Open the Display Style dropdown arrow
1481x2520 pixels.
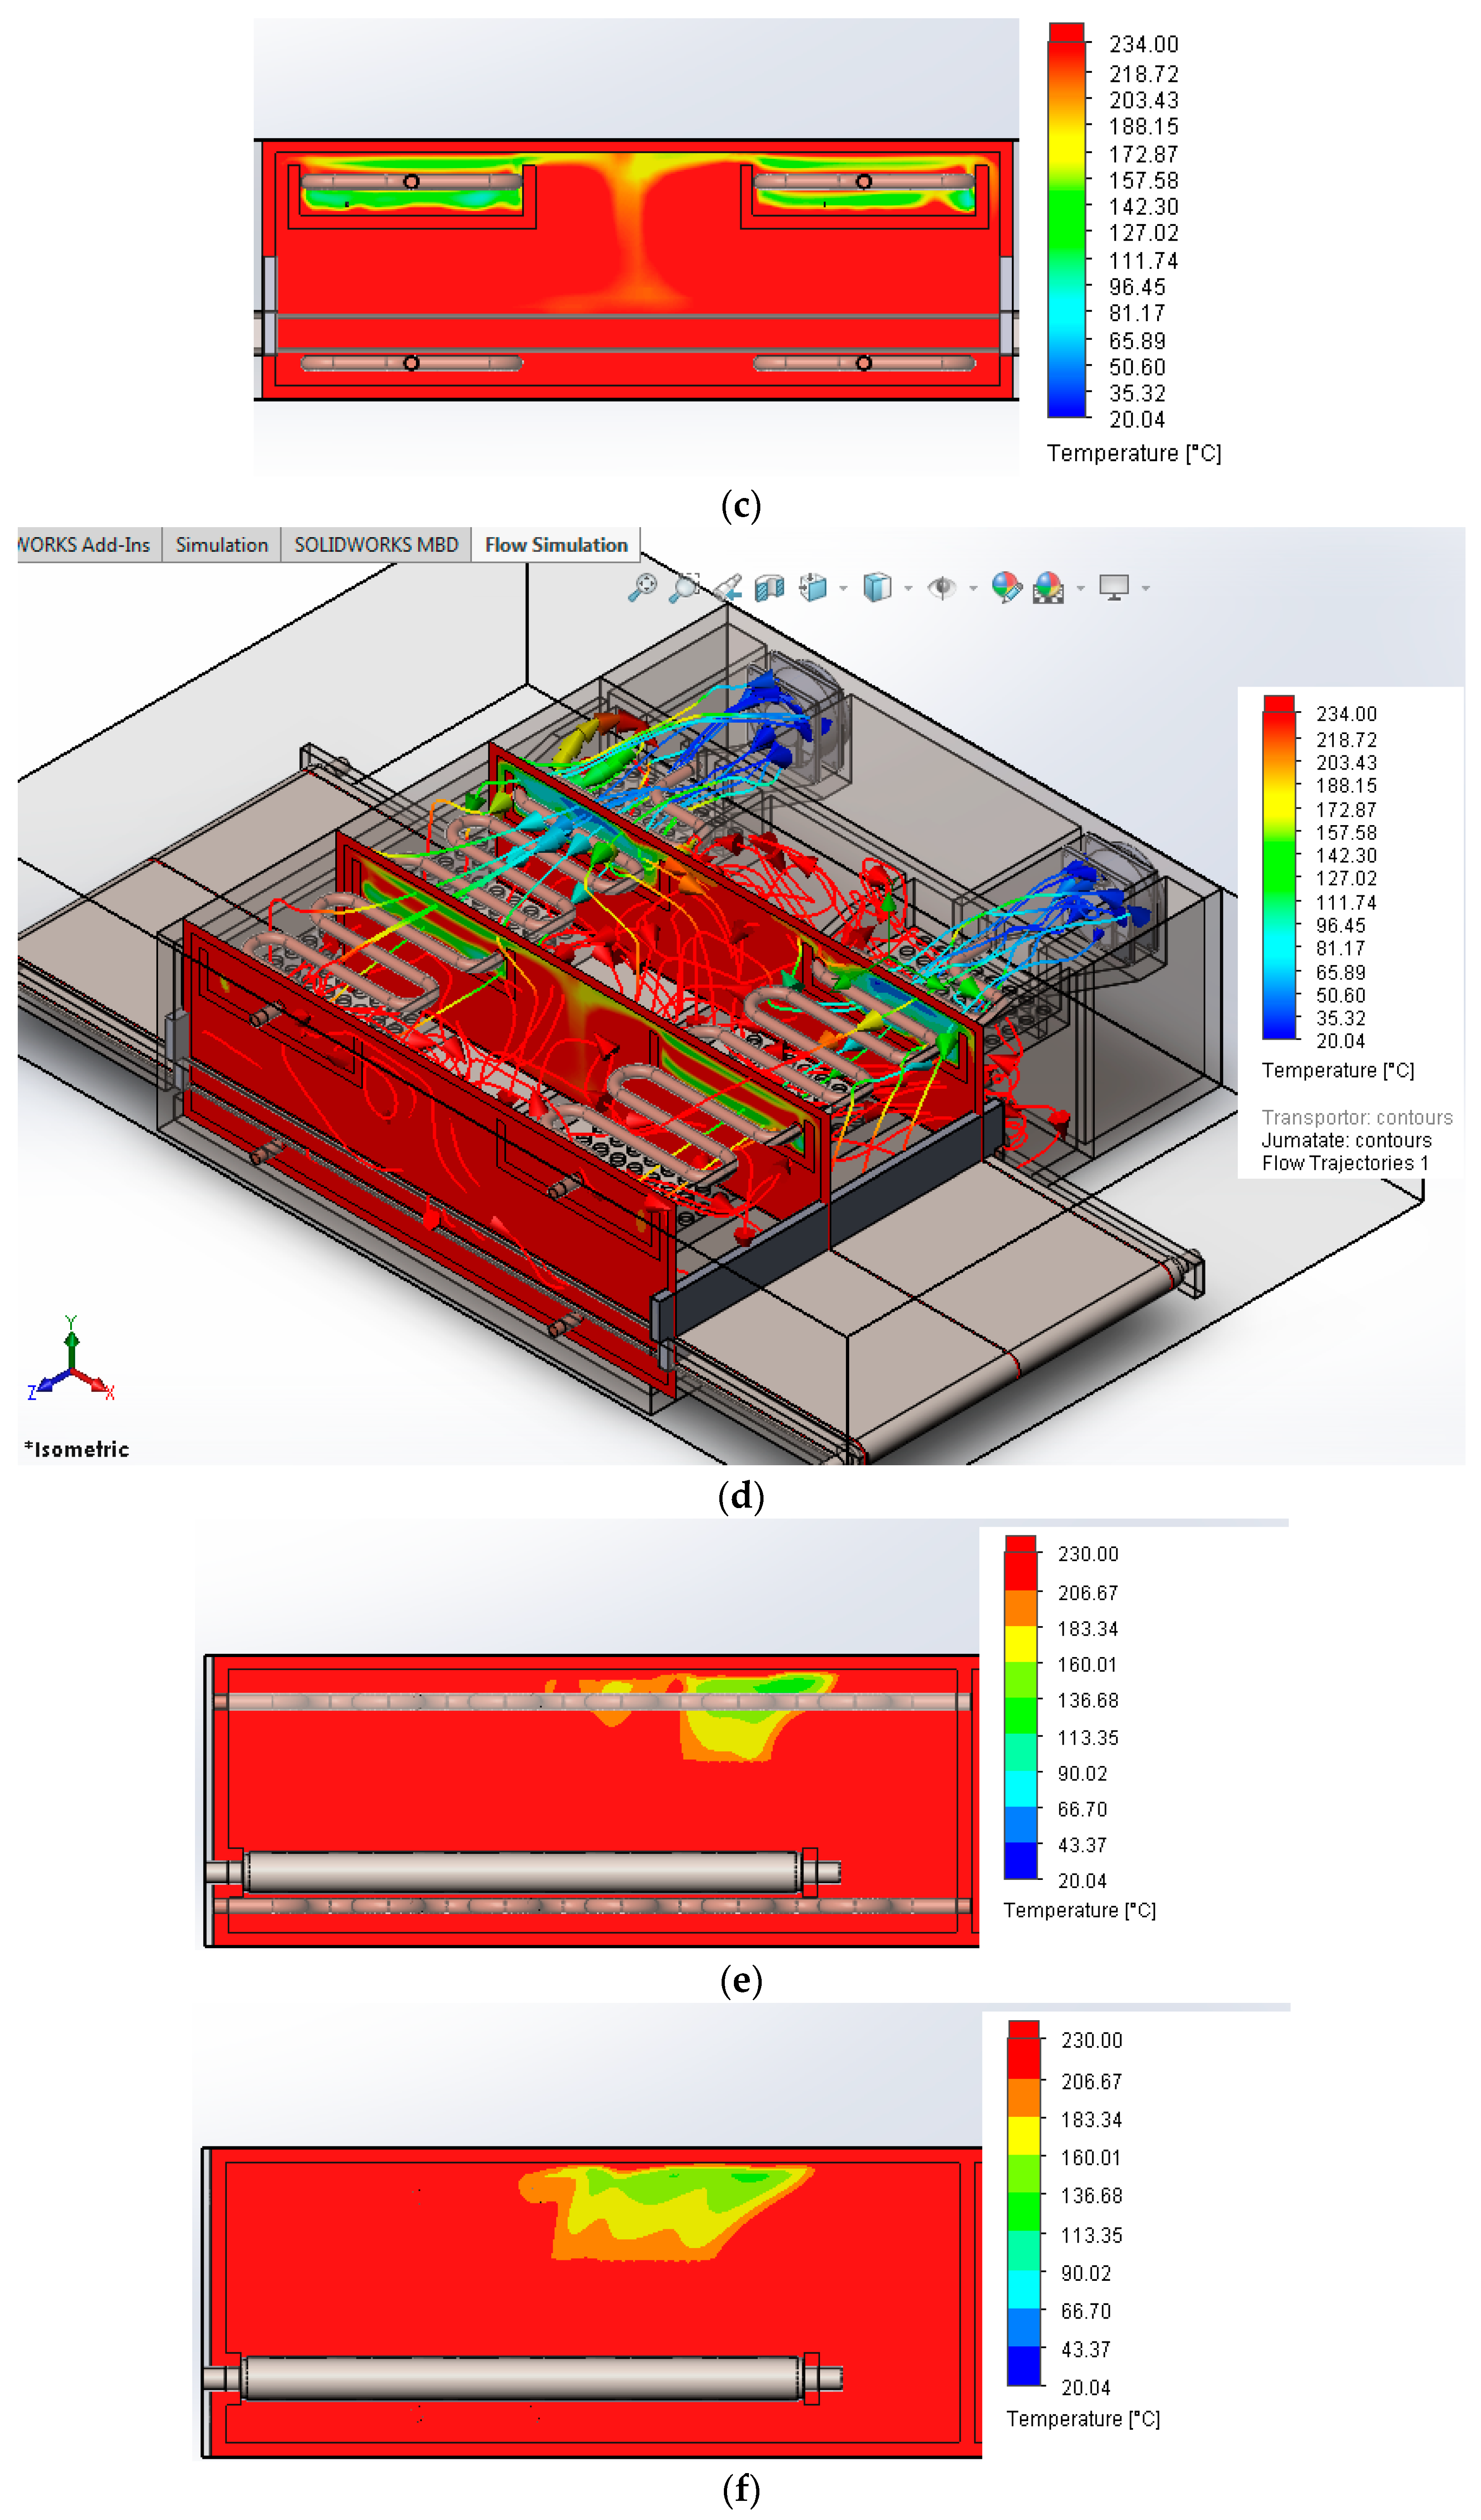tap(908, 588)
